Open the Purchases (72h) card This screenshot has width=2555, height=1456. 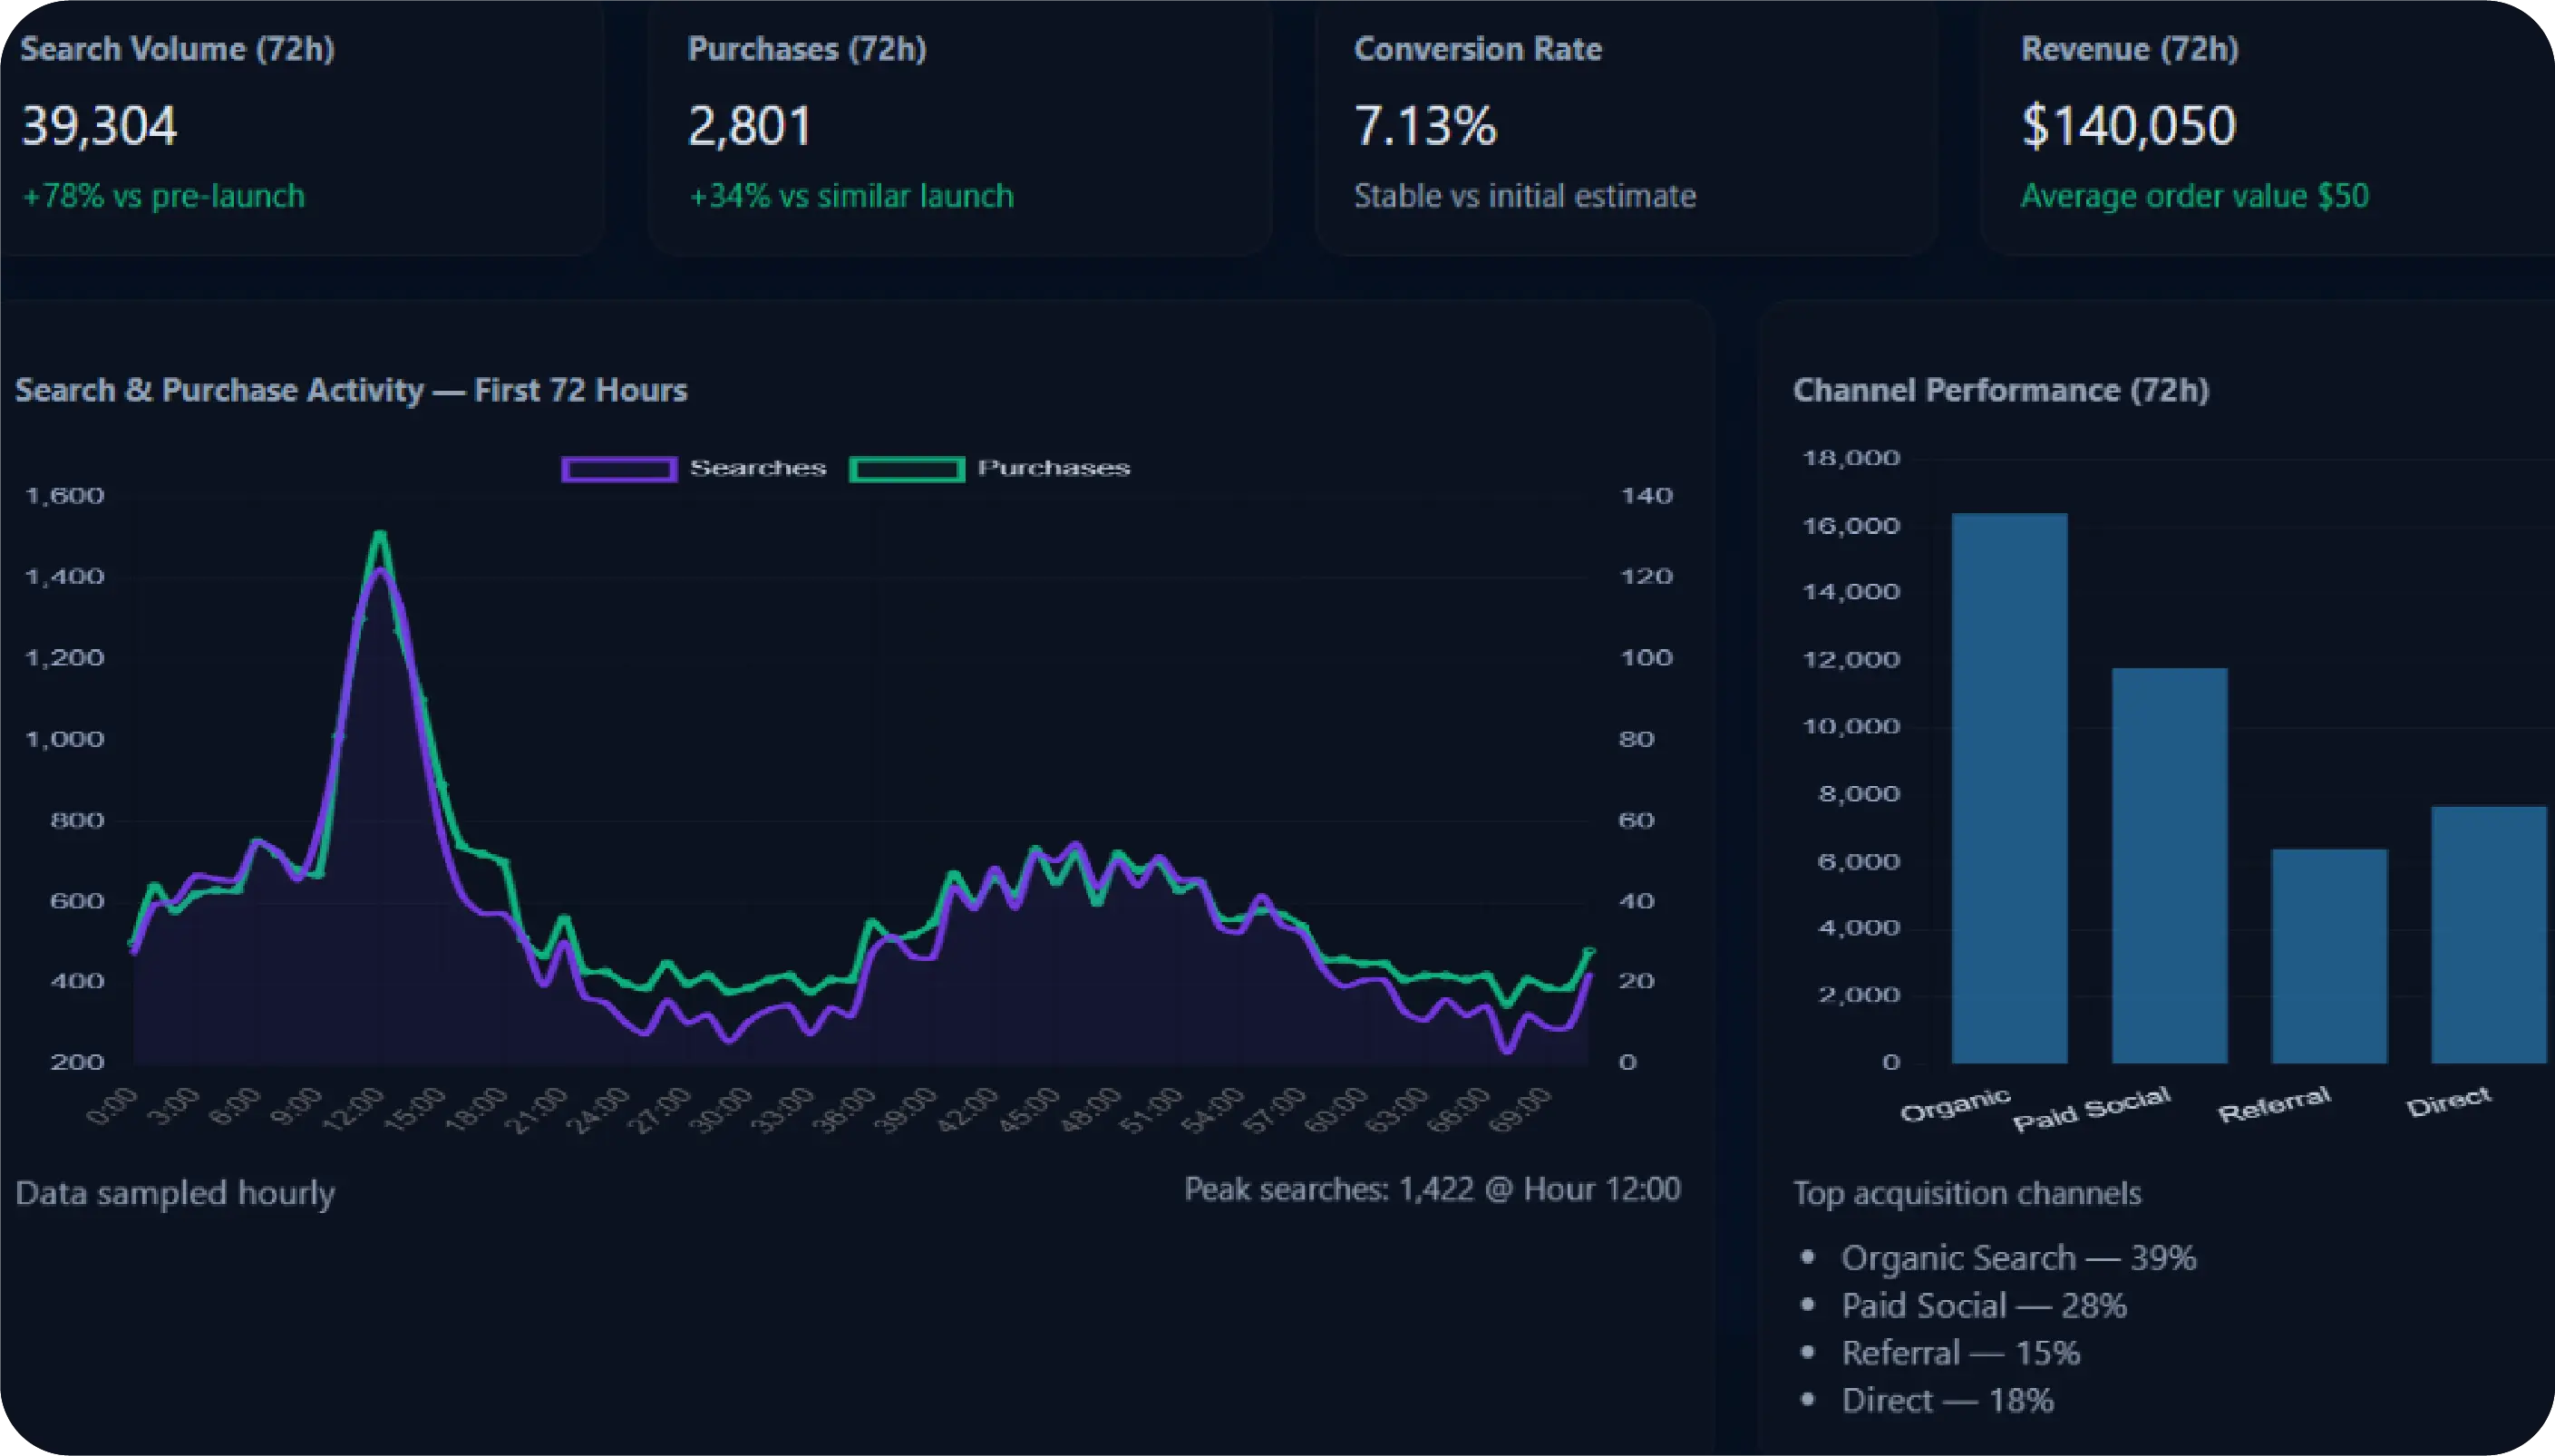(x=958, y=125)
